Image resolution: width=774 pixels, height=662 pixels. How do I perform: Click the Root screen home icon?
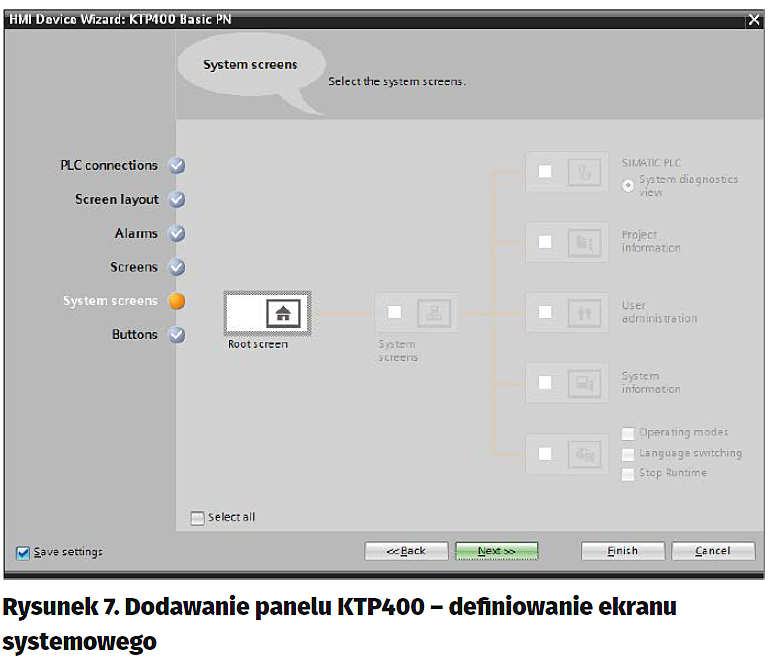pos(284,313)
